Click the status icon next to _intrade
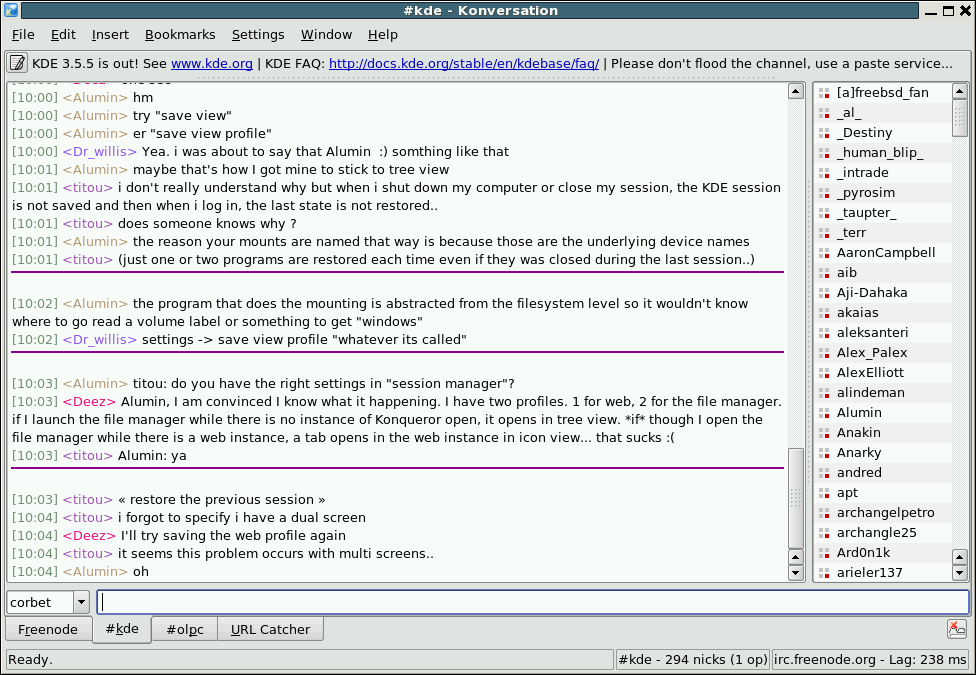This screenshot has height=675, width=976. coord(824,172)
